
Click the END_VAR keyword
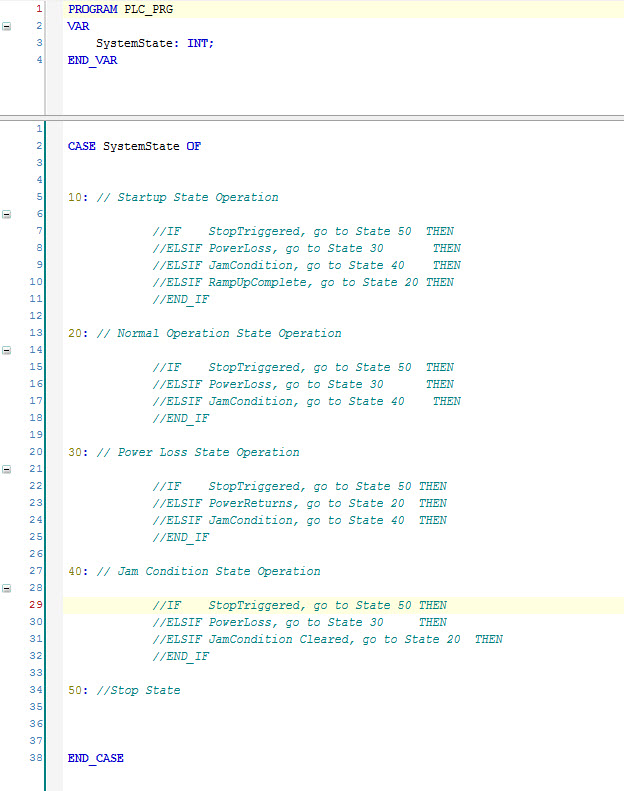[92, 60]
